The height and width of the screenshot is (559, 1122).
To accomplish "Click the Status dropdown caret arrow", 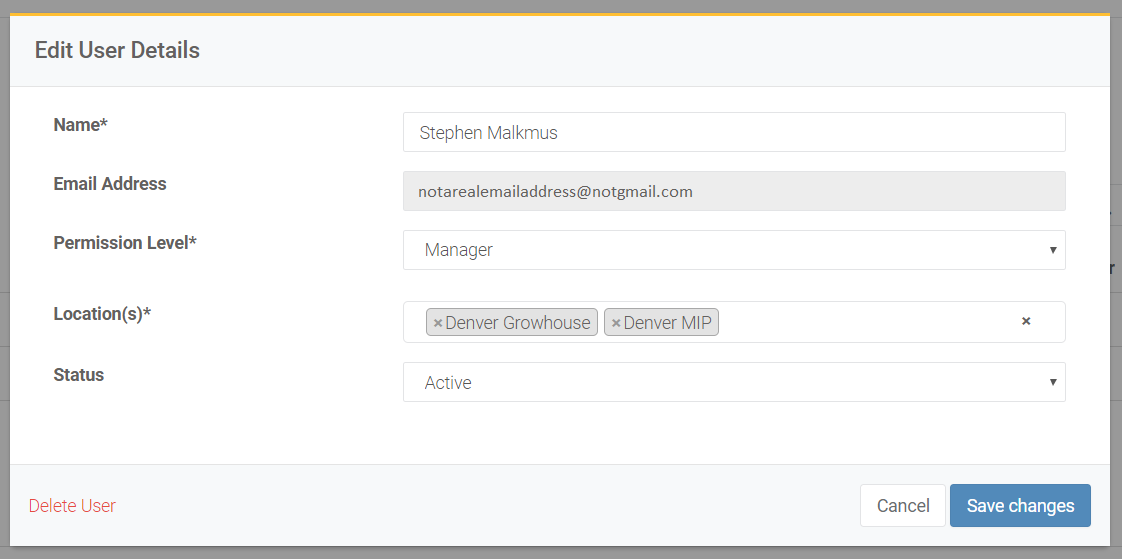I will 1052,382.
